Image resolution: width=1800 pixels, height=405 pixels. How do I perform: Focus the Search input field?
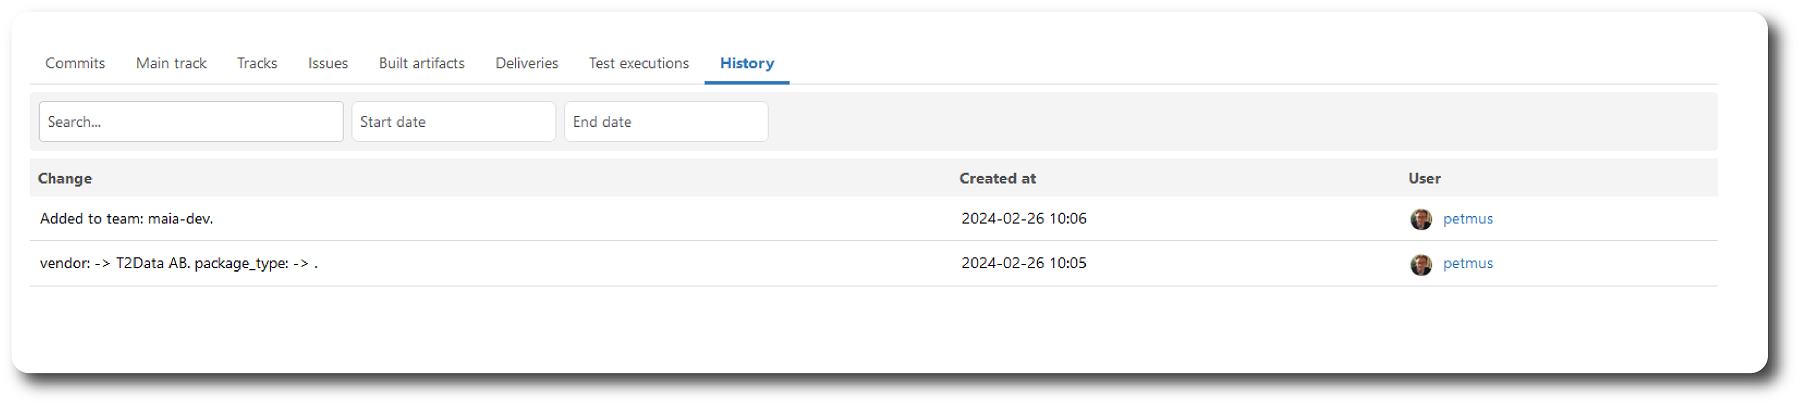point(191,122)
